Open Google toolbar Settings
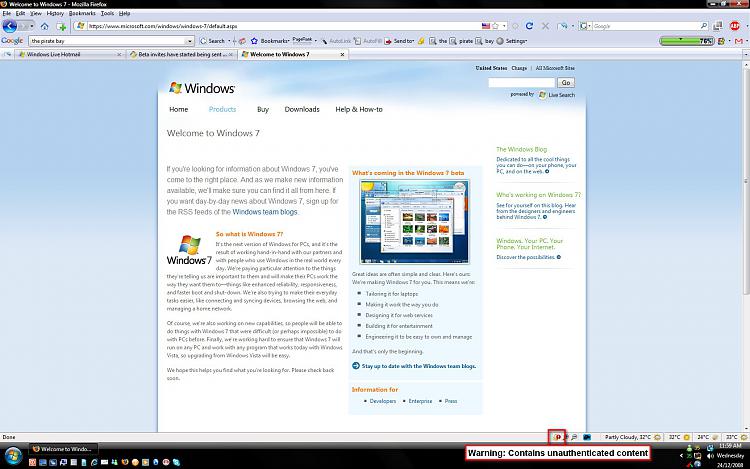The image size is (750, 469). [511, 41]
